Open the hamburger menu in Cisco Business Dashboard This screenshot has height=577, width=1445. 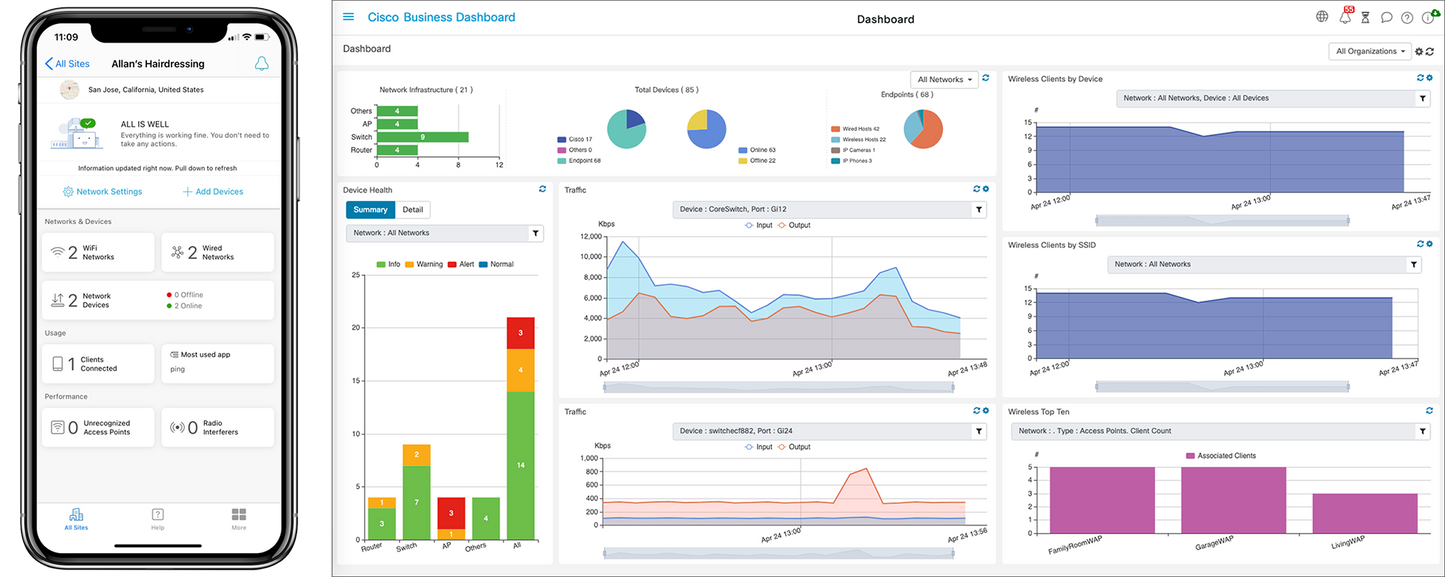click(348, 17)
